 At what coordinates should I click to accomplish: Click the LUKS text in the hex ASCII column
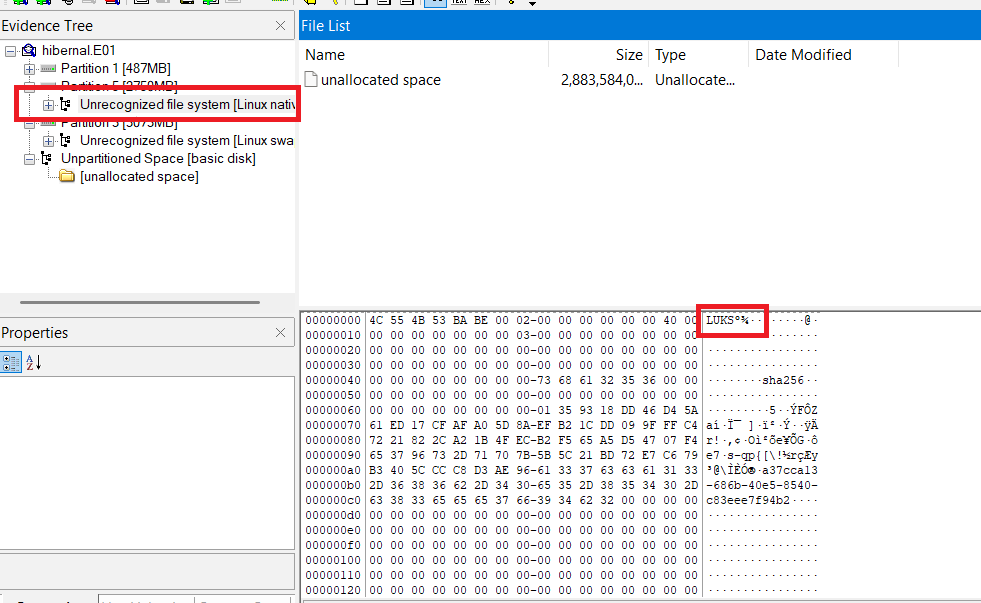pos(720,320)
